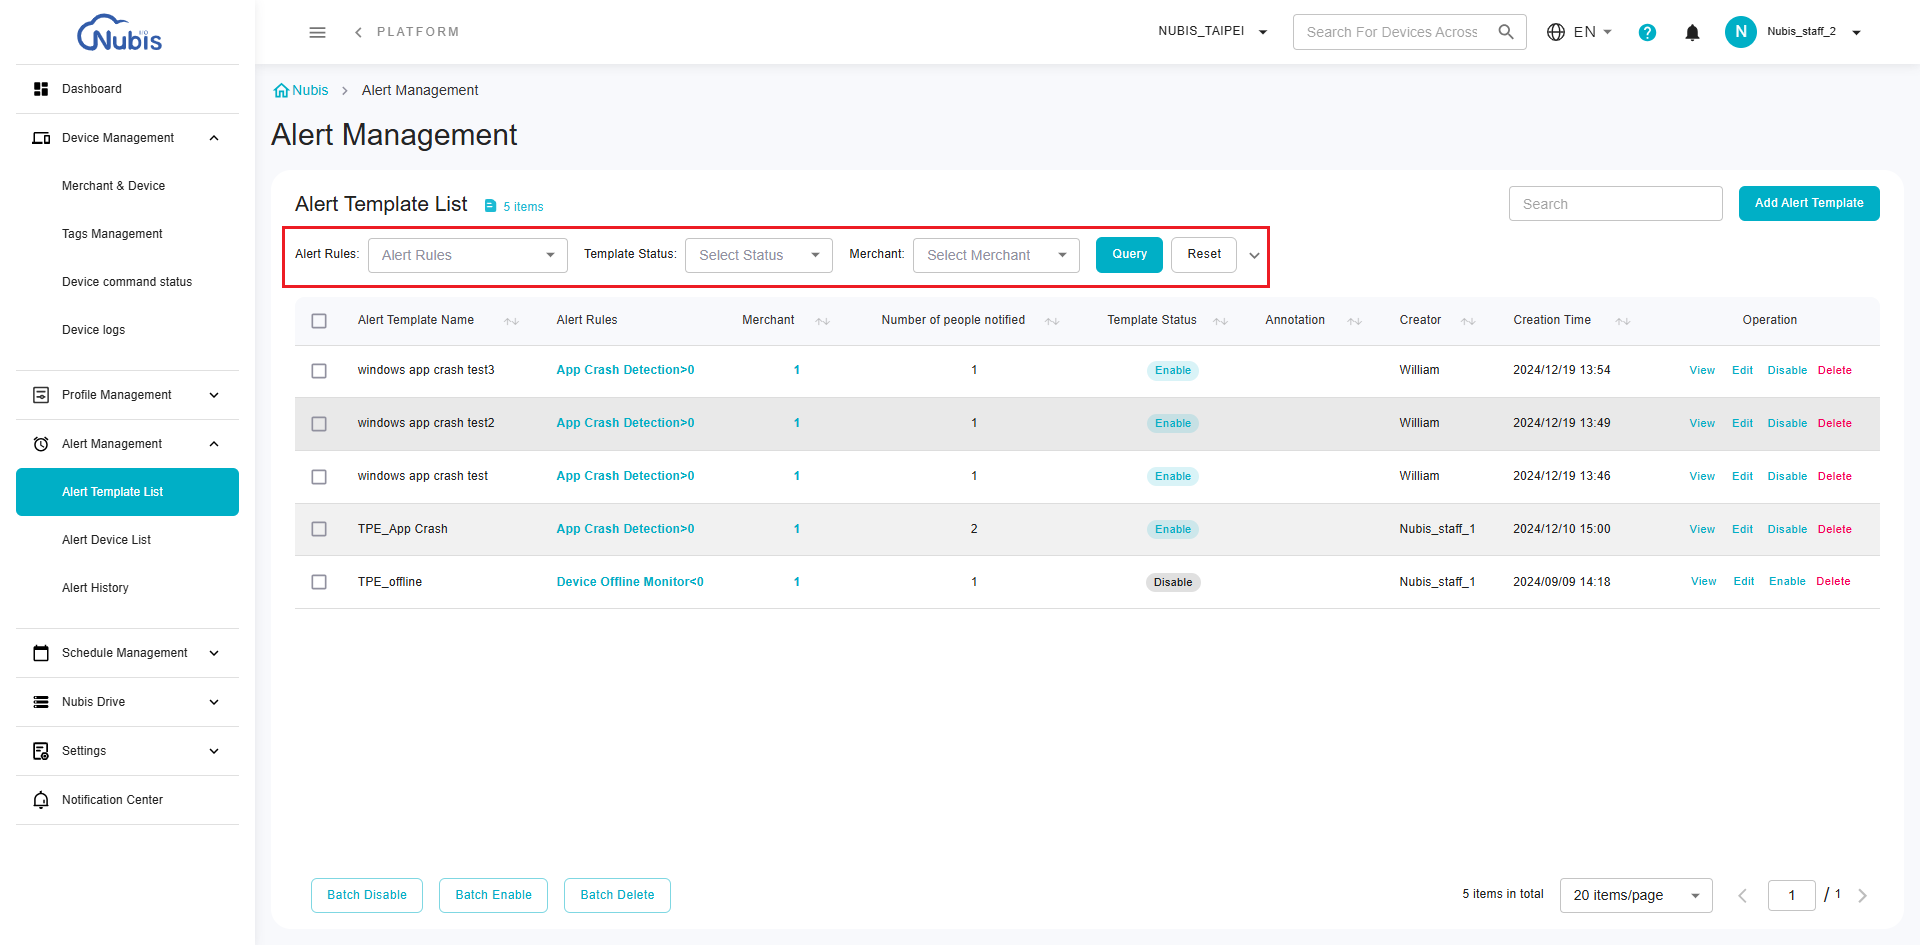Open Merchant & Device menu item
The image size is (1920, 945).
coord(113,186)
